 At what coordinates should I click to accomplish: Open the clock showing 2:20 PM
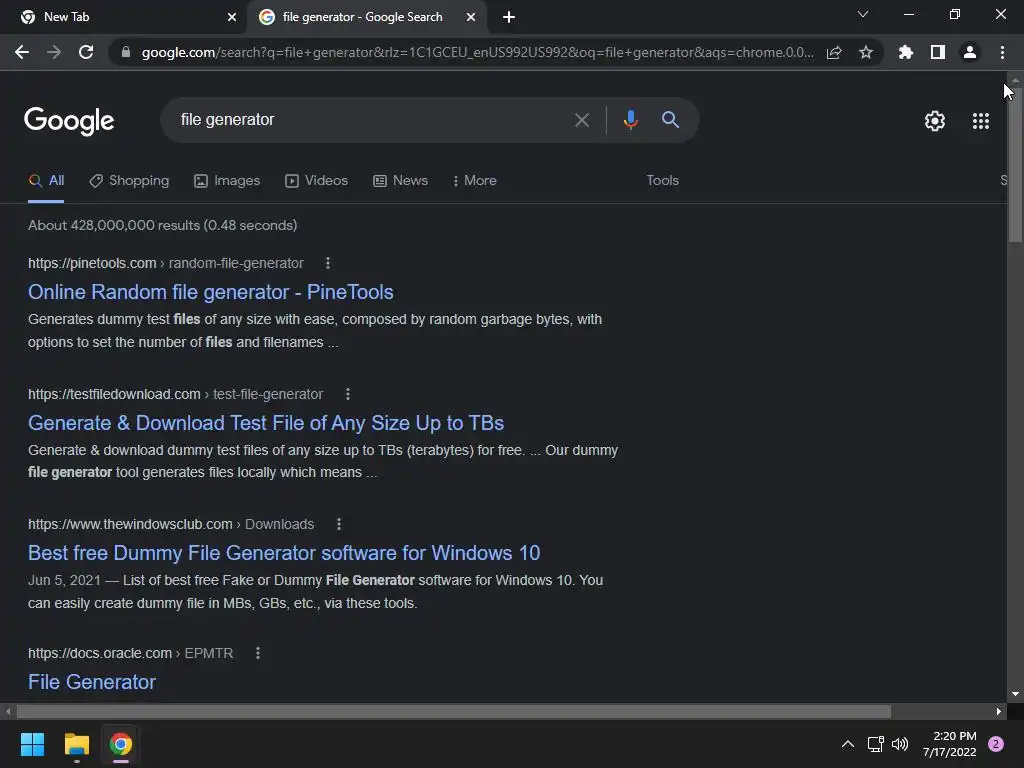point(950,744)
